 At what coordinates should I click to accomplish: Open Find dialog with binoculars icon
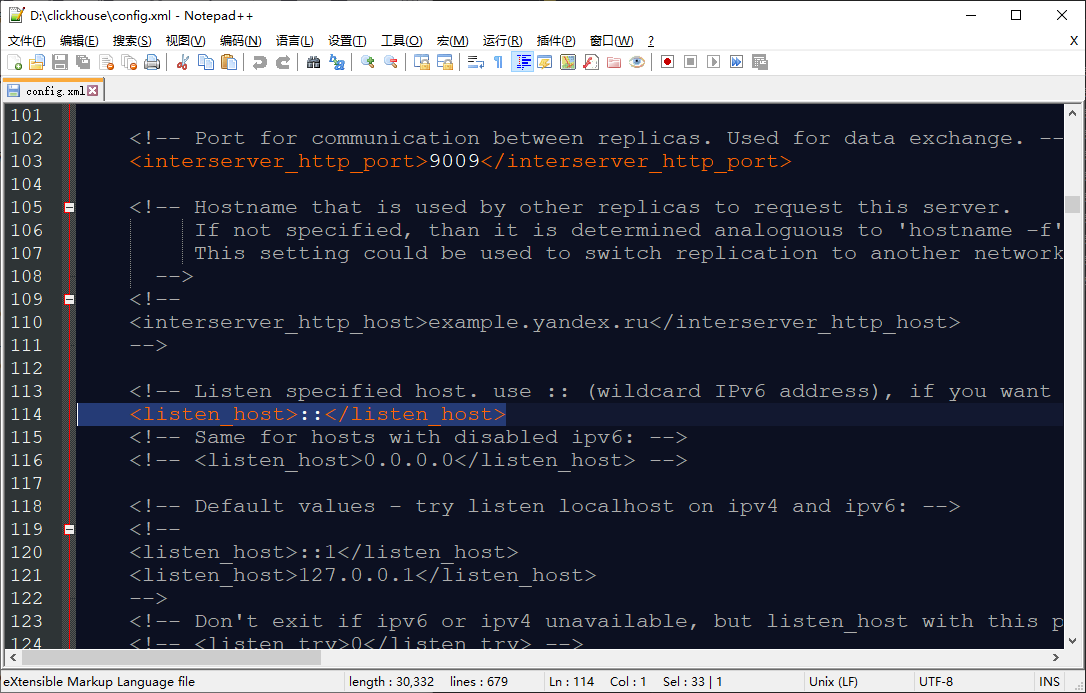click(313, 62)
